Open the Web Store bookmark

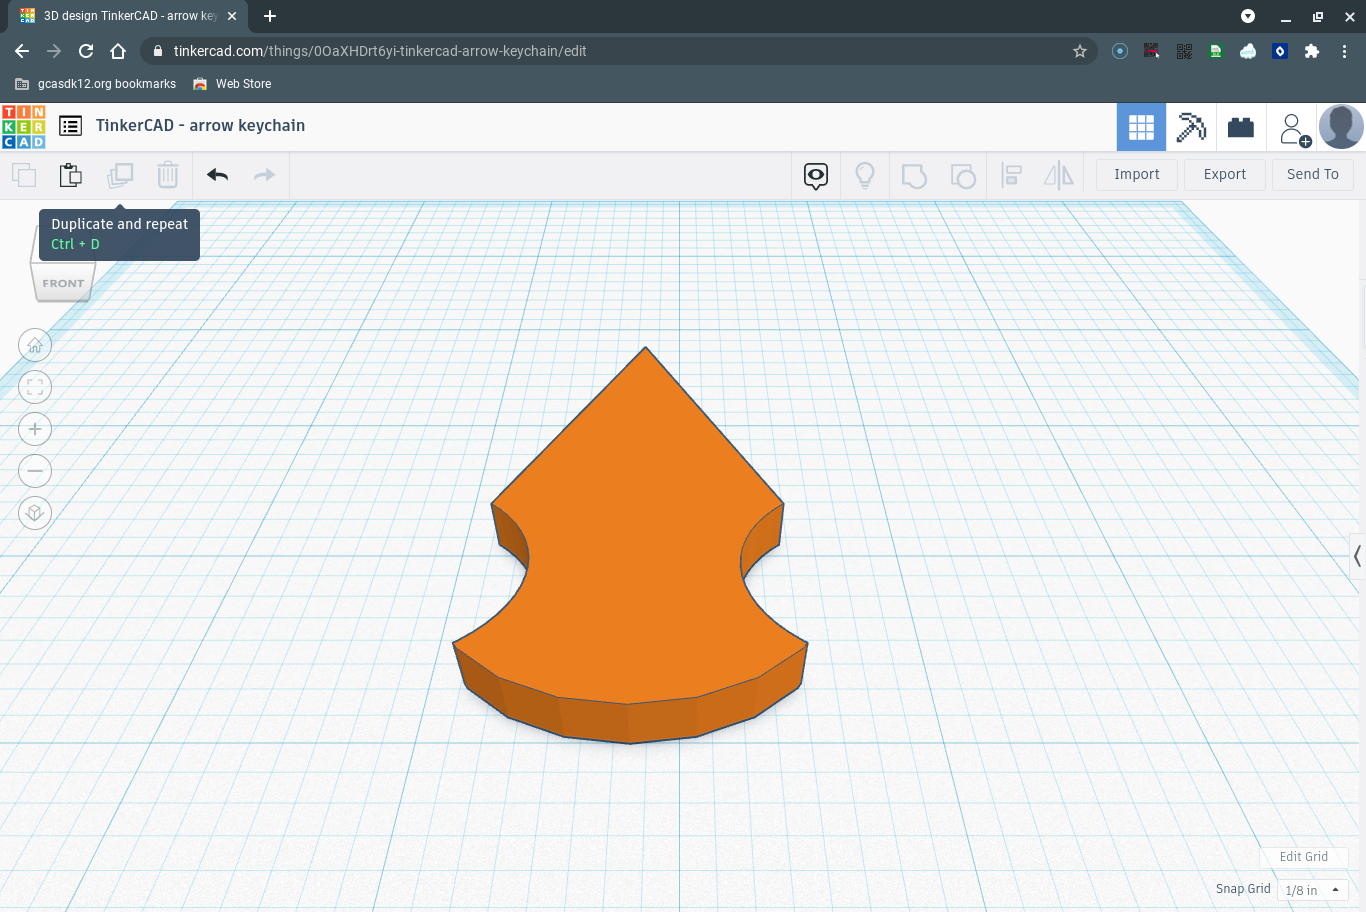tap(232, 84)
